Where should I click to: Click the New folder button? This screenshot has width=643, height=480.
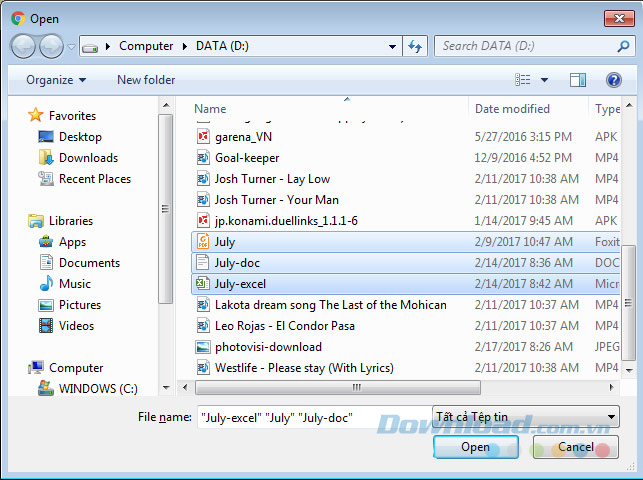click(146, 80)
